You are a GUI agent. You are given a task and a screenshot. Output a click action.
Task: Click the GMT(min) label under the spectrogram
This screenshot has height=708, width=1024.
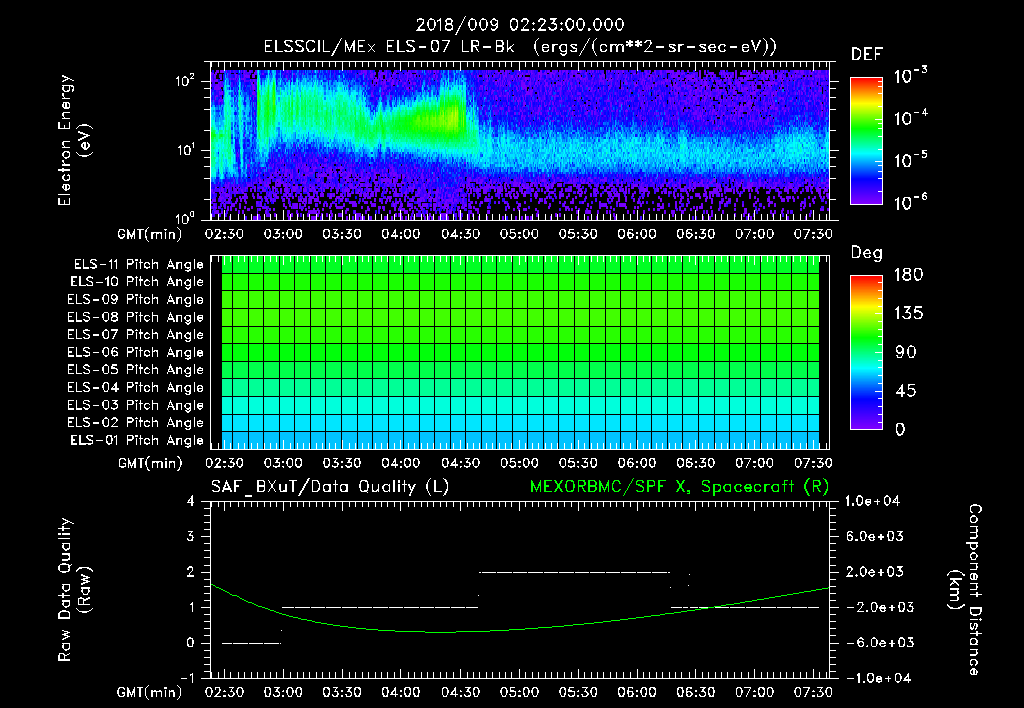tap(150, 234)
